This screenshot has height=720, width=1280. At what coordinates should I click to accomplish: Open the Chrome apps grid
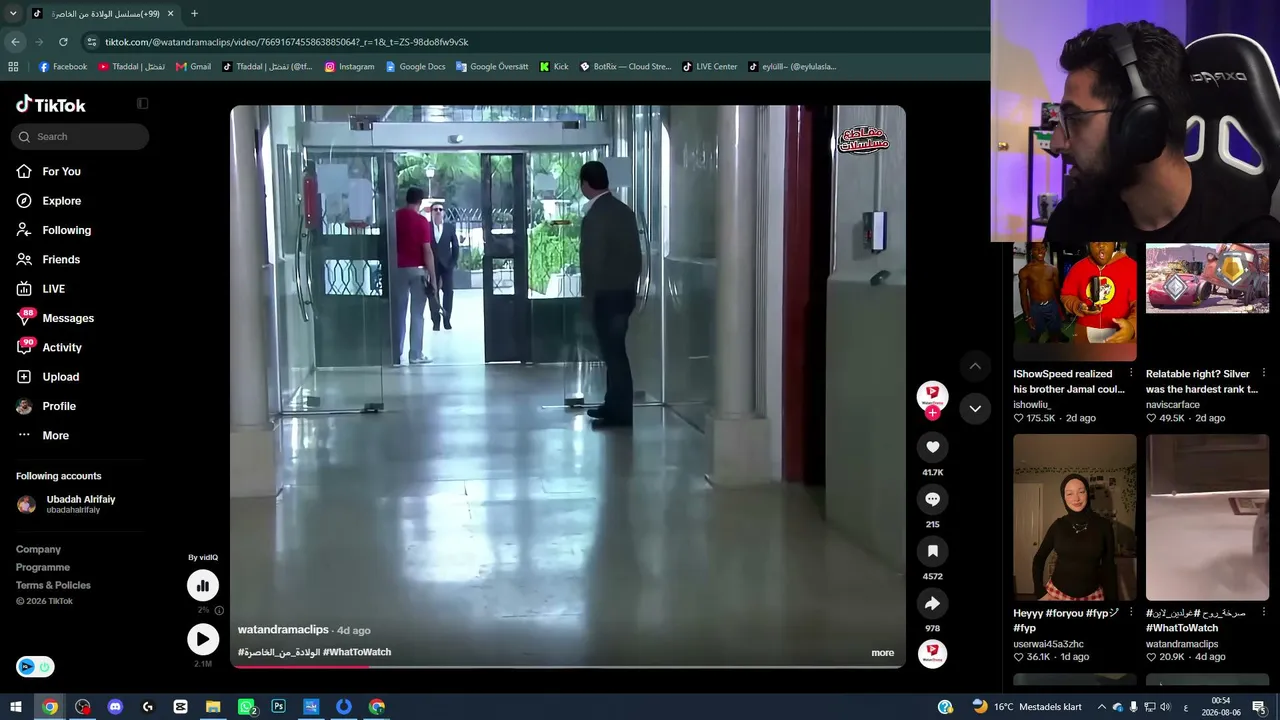pos(13,67)
